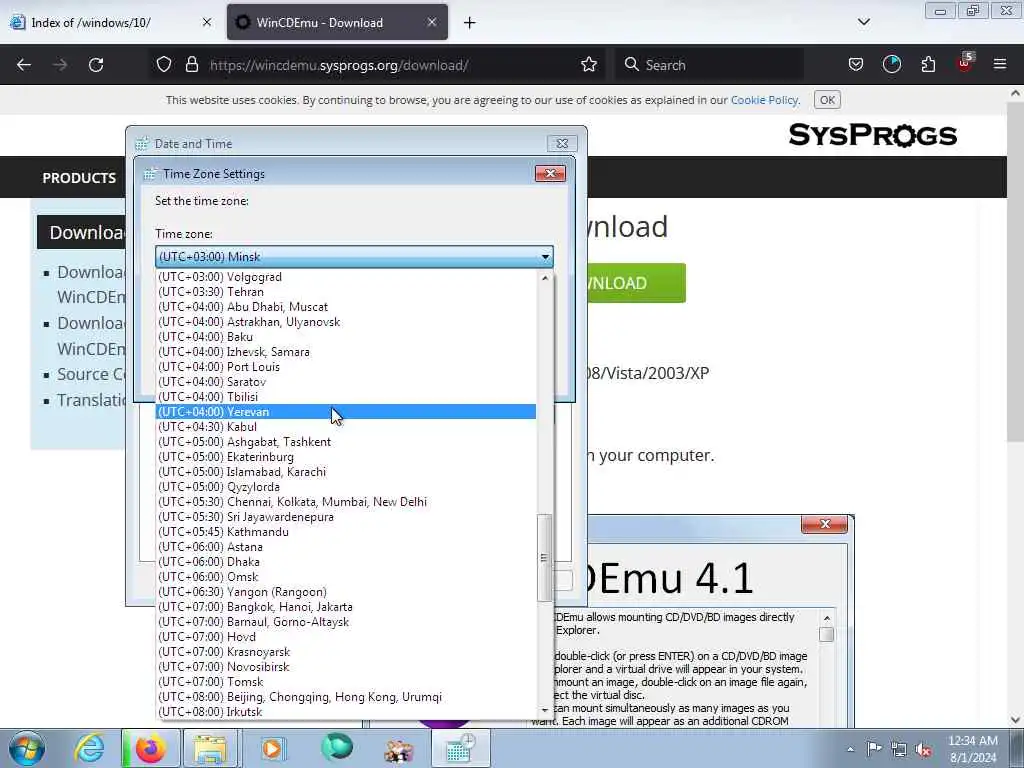1024x768 pixels.
Task: Select (UTC+06:00) Astana
Action: [345, 547]
